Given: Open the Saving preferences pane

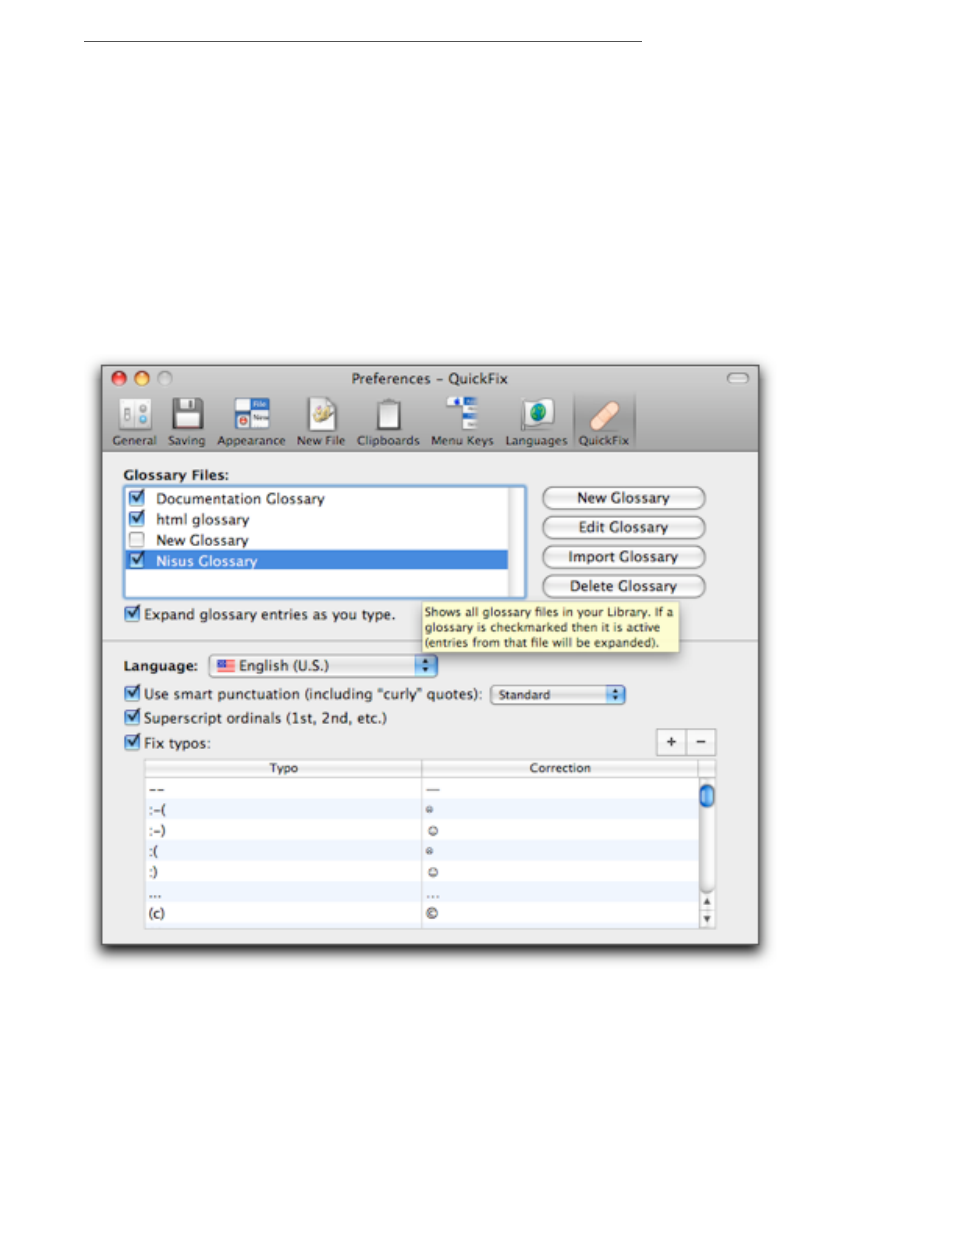Looking at the screenshot, I should (186, 421).
